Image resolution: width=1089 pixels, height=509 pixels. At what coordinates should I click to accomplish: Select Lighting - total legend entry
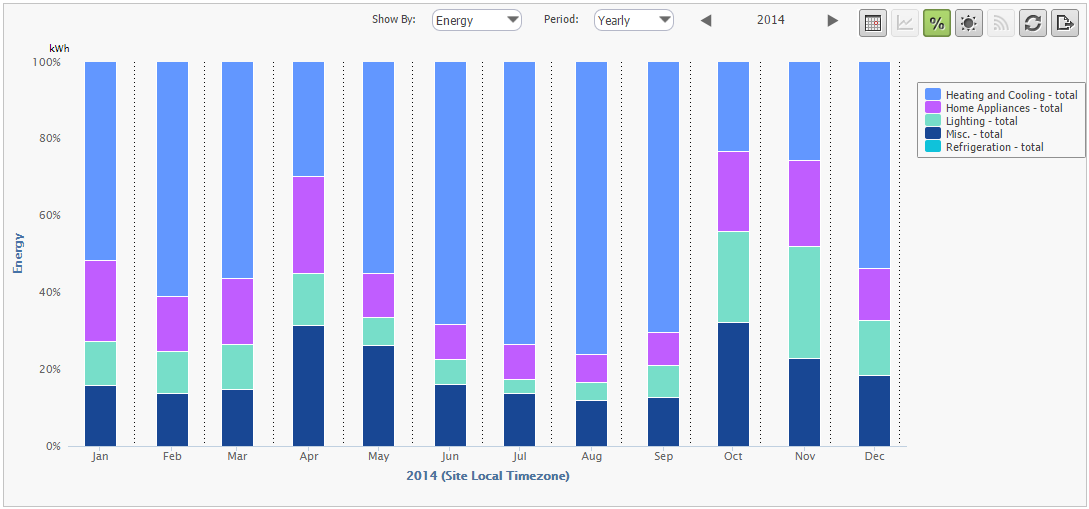(x=980, y=121)
